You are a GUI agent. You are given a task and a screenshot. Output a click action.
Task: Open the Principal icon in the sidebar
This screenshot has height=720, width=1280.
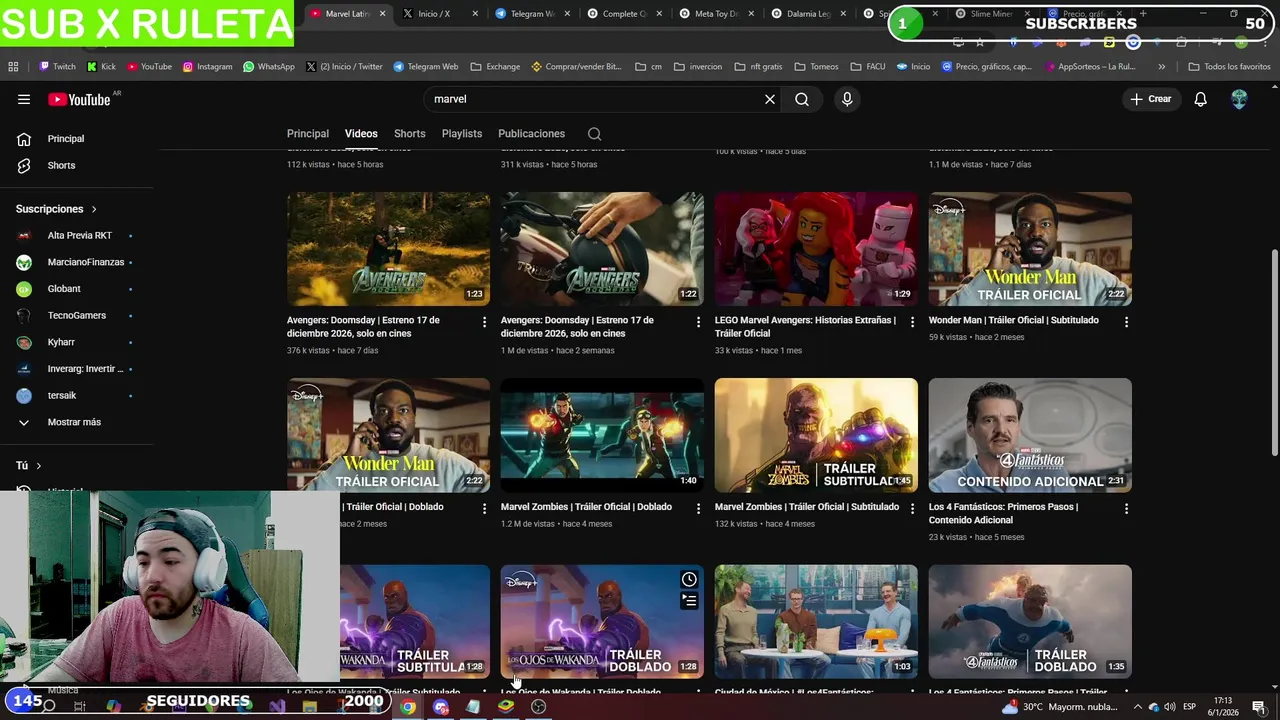[x=24, y=139]
